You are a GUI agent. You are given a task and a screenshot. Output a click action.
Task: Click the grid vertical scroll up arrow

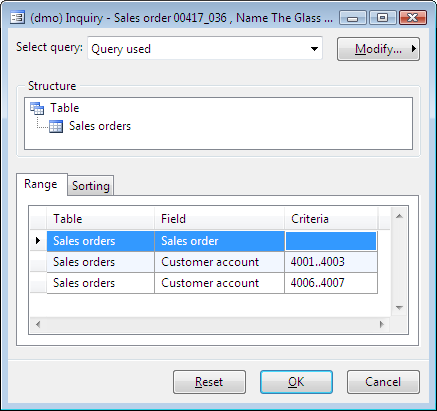tap(399, 217)
